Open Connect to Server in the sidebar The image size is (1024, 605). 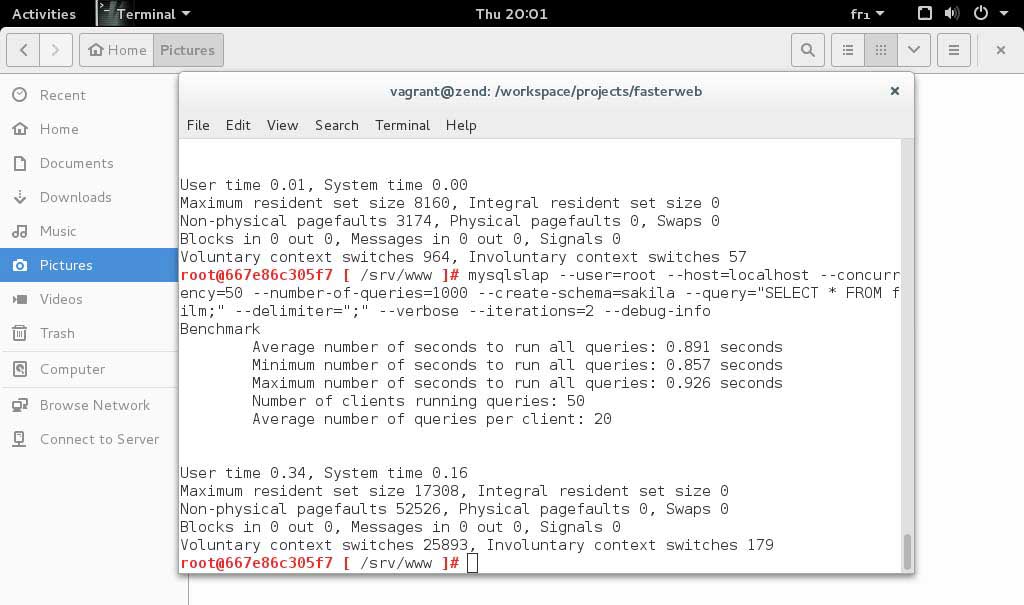(x=89, y=439)
